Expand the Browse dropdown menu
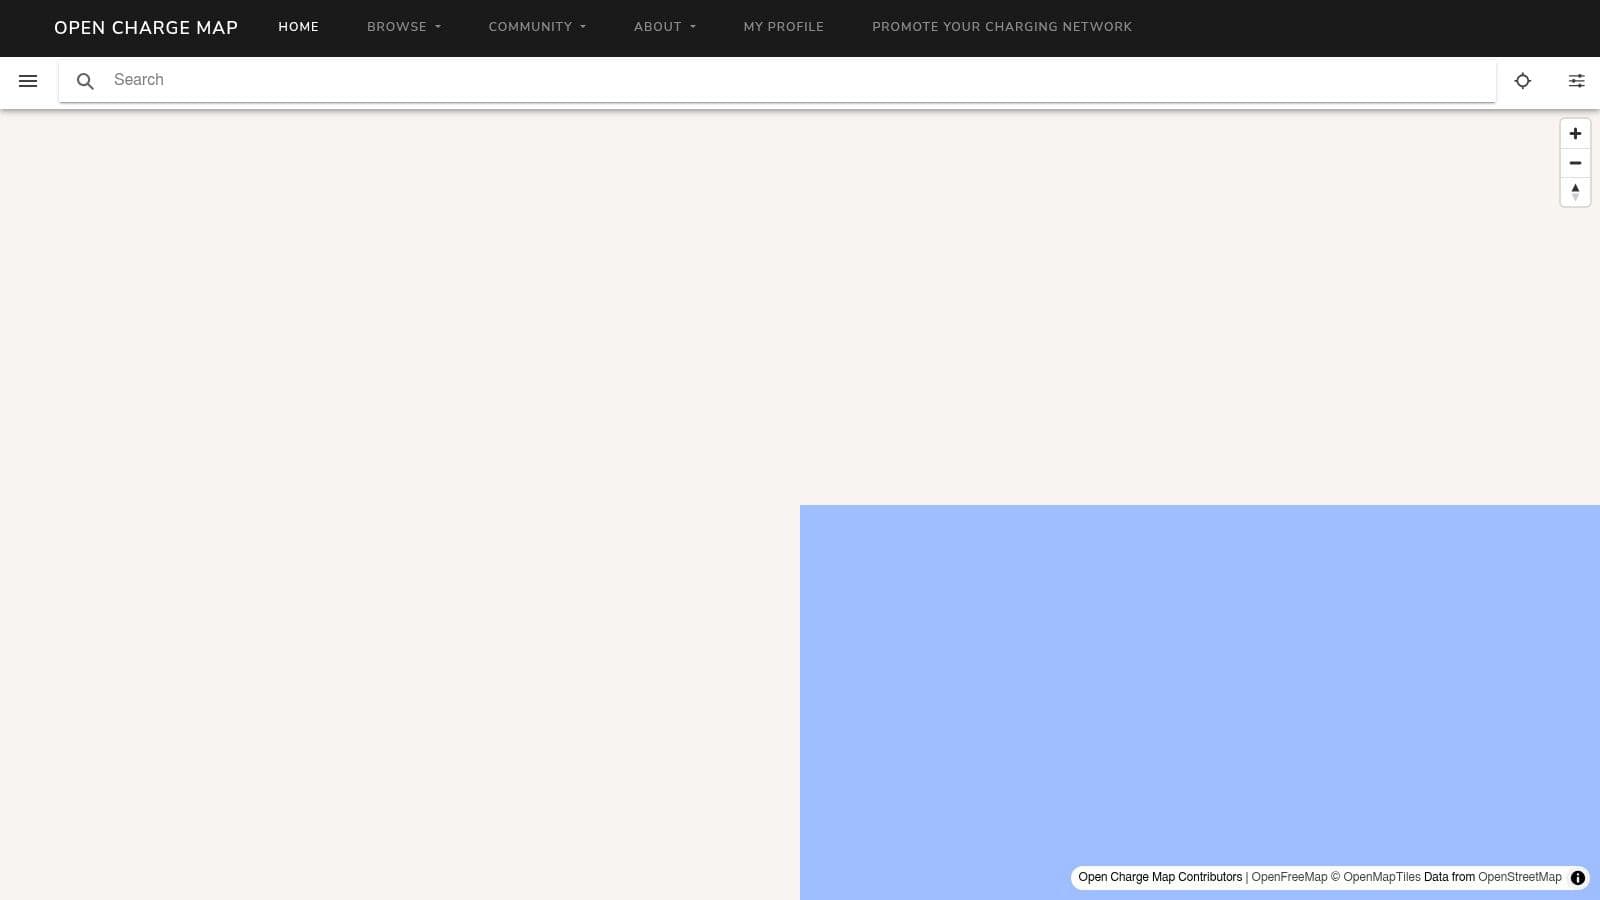Viewport: 1600px width, 900px height. (x=404, y=27)
